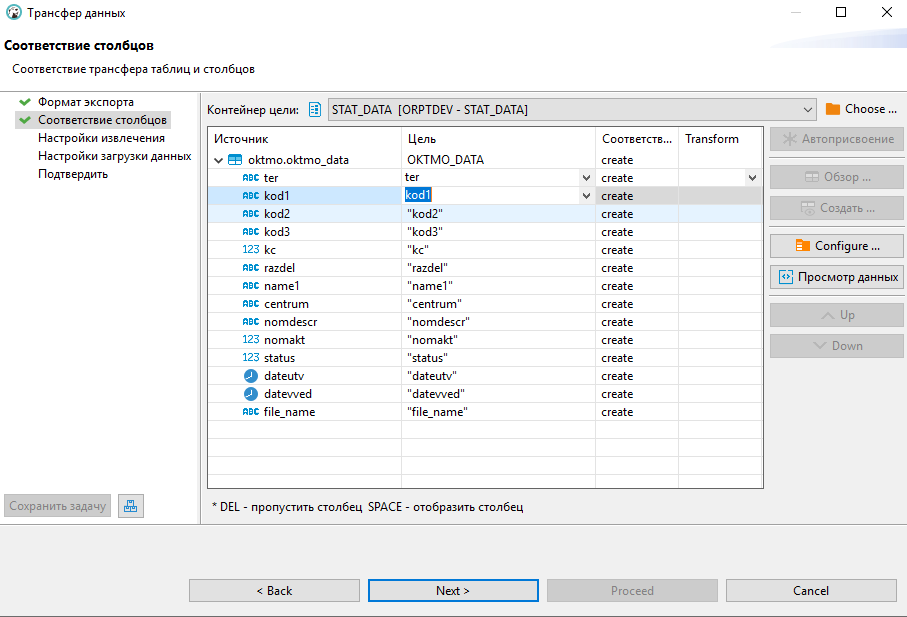The height and width of the screenshot is (617, 907).
Task: Click the Цель column header
Action: coord(499,139)
